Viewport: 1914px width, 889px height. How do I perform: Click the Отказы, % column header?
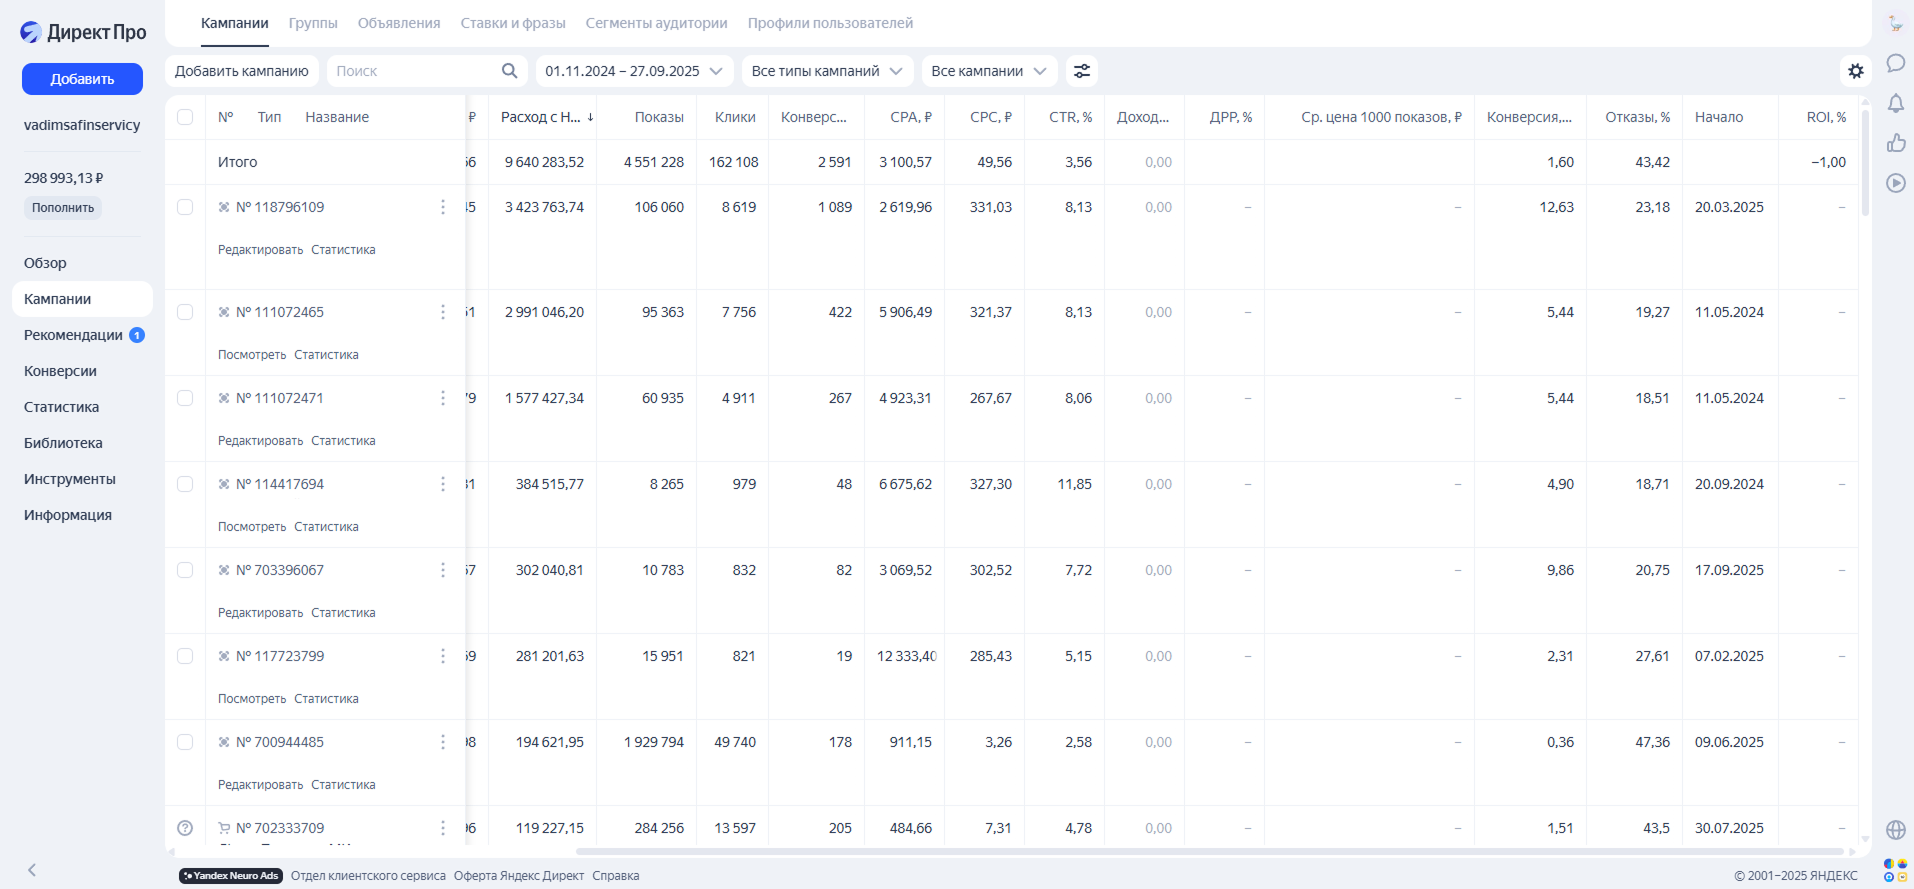pyautogui.click(x=1637, y=117)
